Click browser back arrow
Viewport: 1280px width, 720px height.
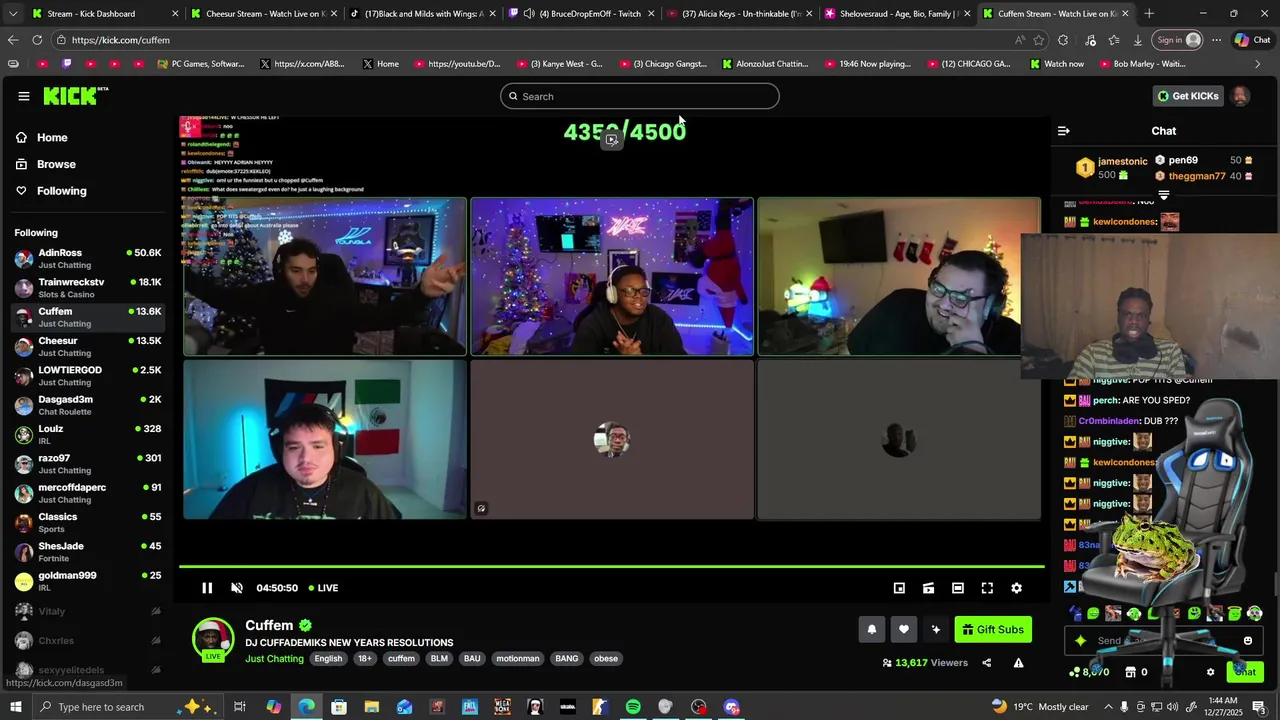[13, 40]
